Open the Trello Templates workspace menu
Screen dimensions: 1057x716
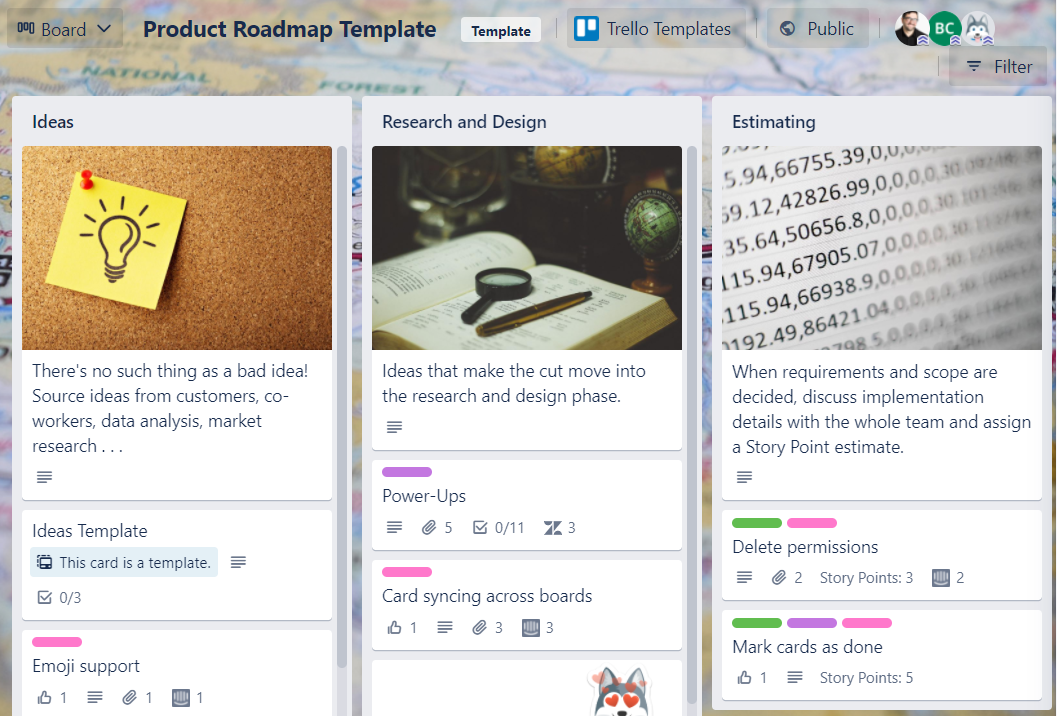pos(655,29)
